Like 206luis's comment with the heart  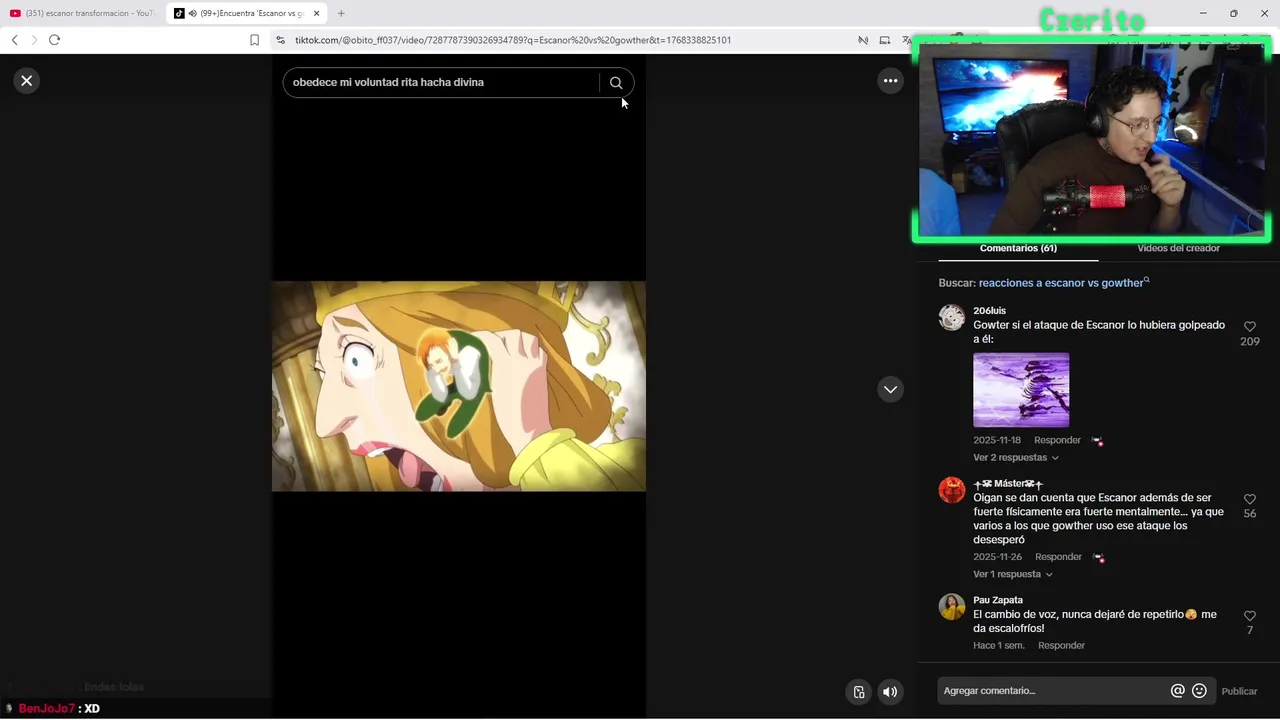[1249, 327]
